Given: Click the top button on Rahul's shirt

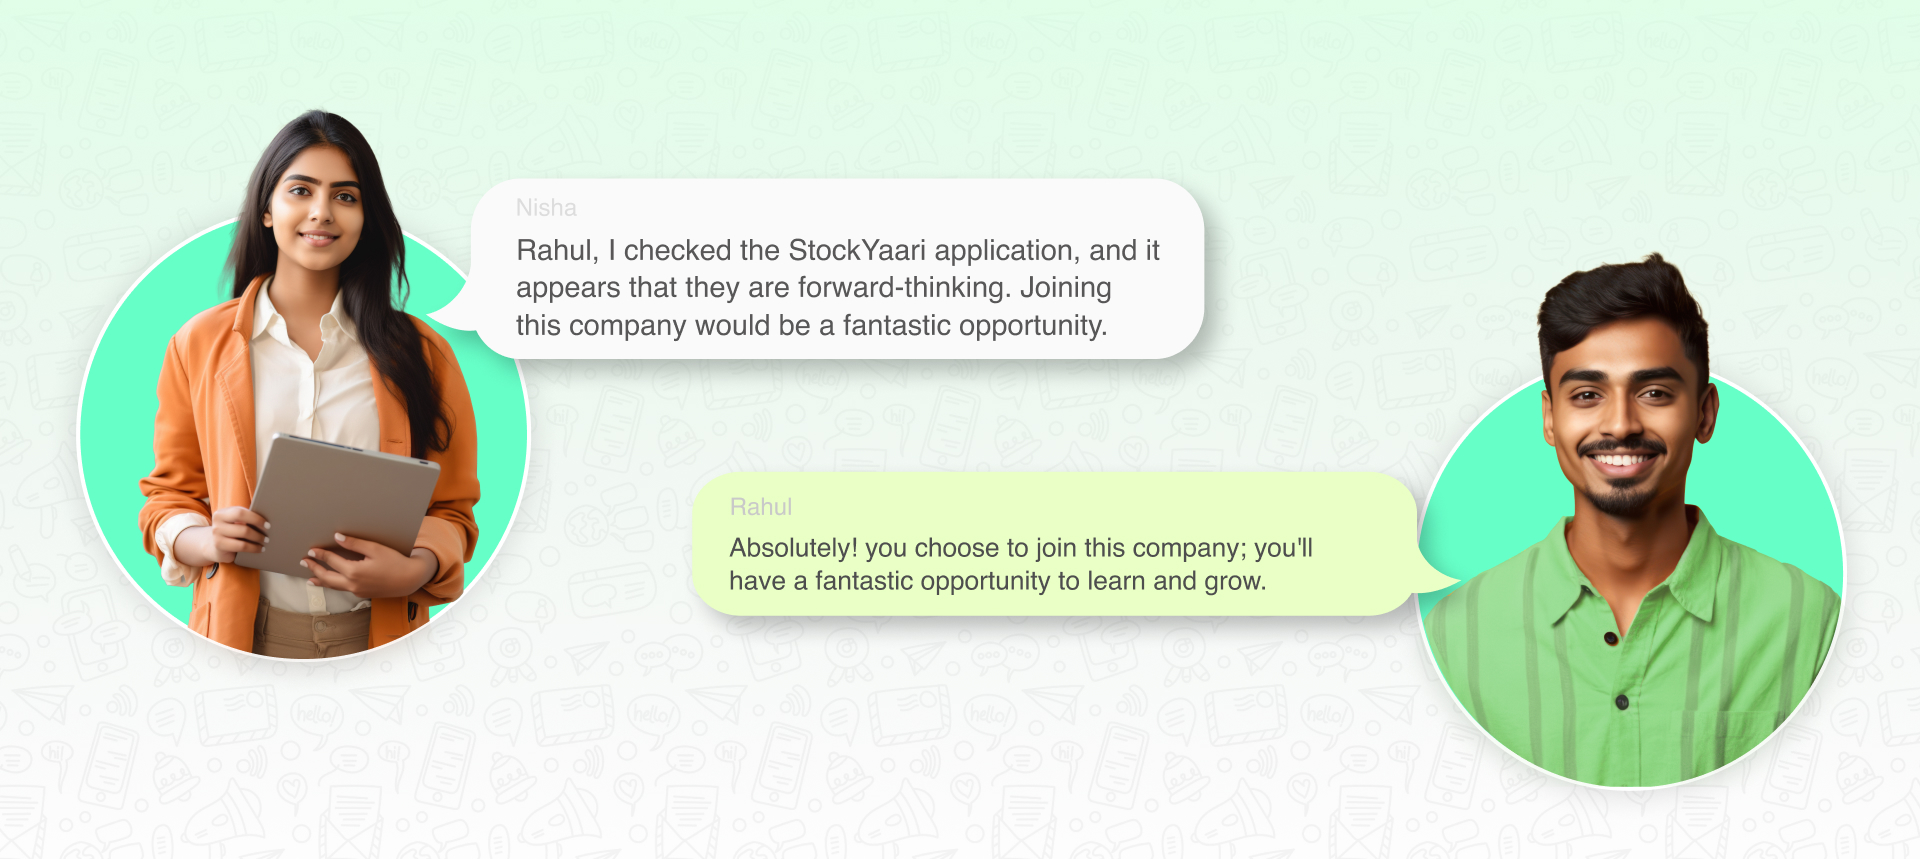Looking at the screenshot, I should 1610,638.
